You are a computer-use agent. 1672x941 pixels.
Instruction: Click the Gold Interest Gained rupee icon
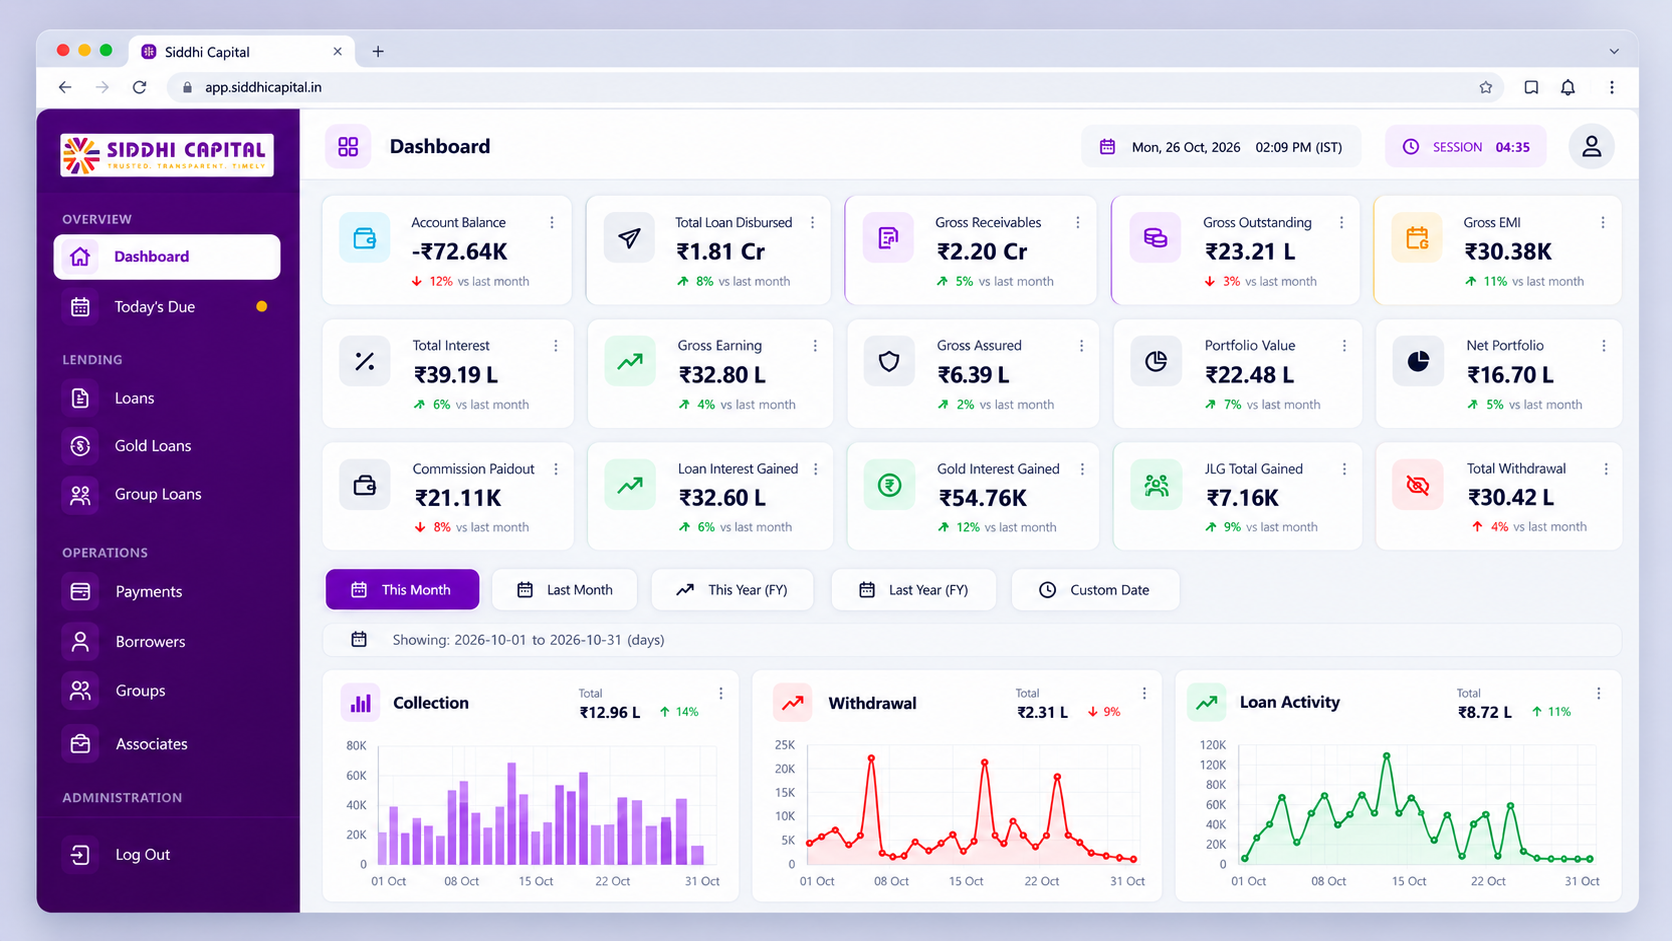coord(889,485)
